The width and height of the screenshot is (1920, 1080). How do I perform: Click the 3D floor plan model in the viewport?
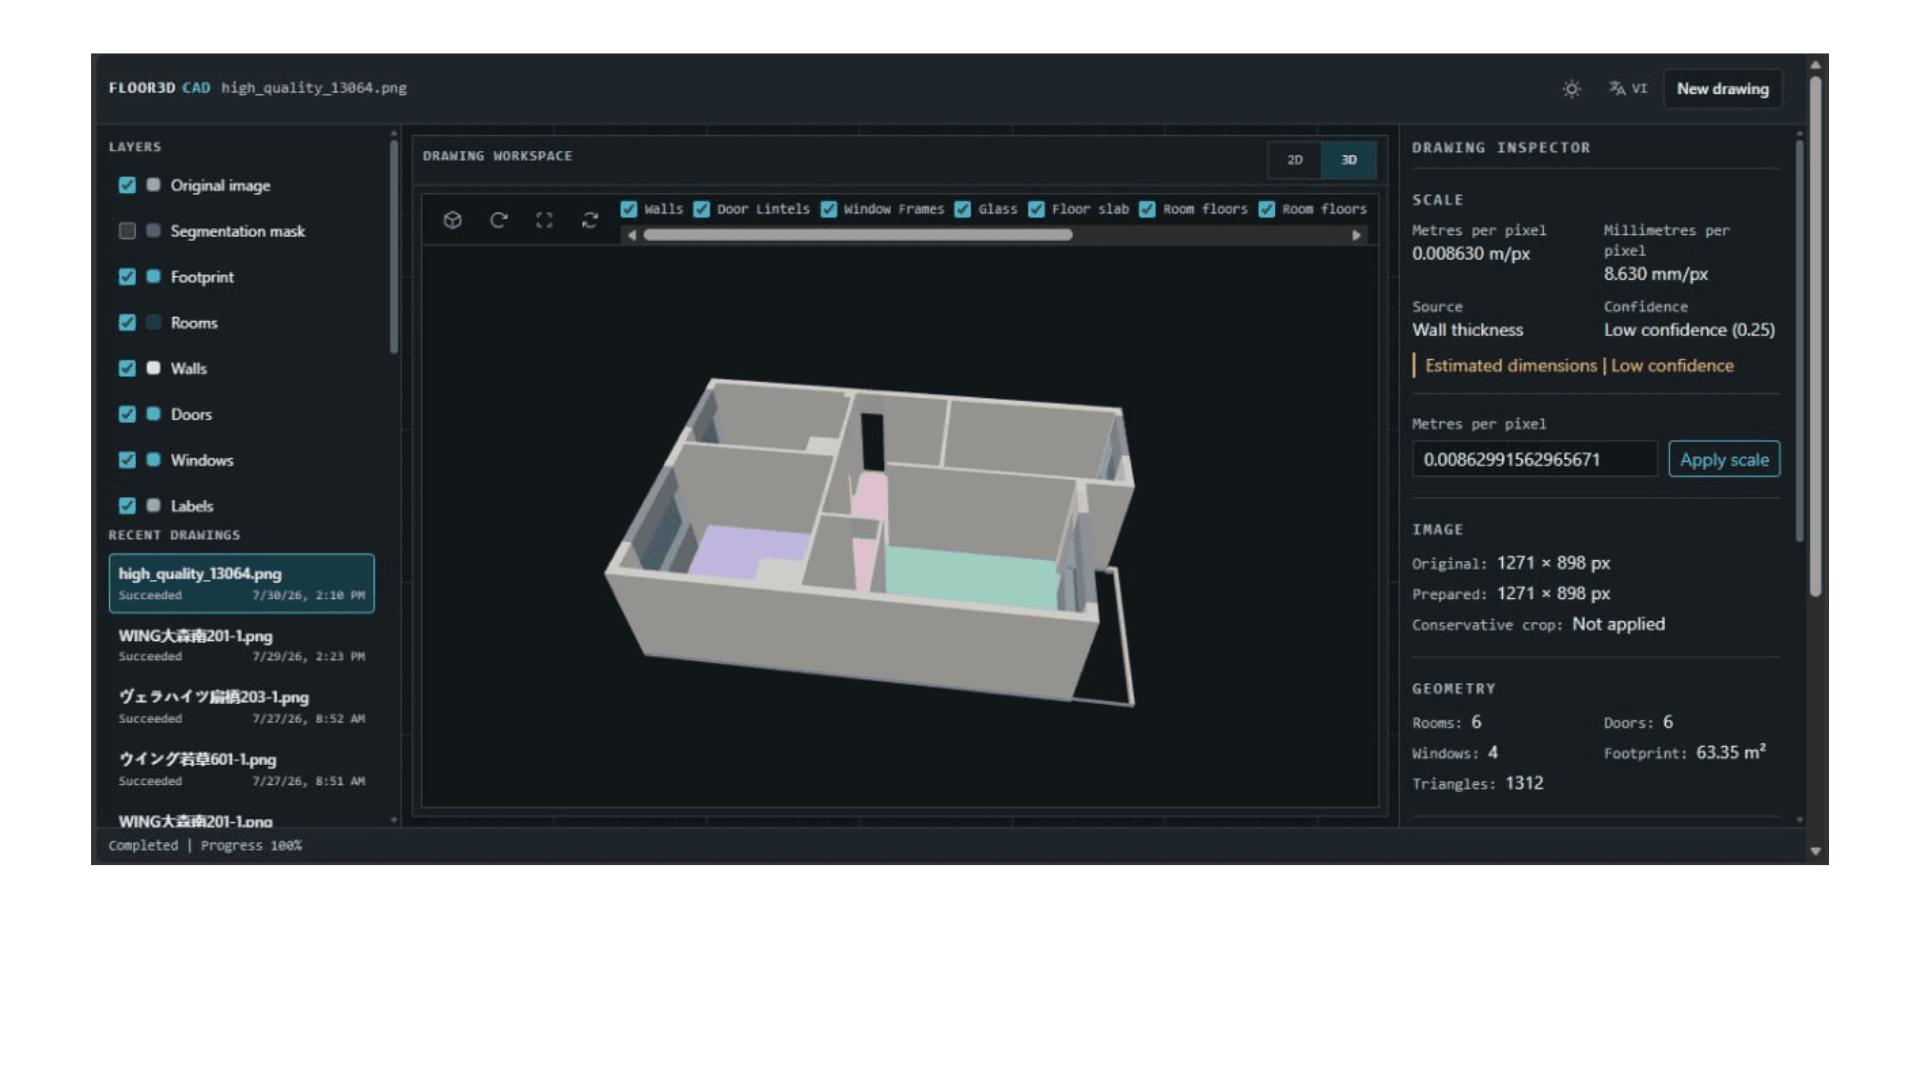coord(870,540)
